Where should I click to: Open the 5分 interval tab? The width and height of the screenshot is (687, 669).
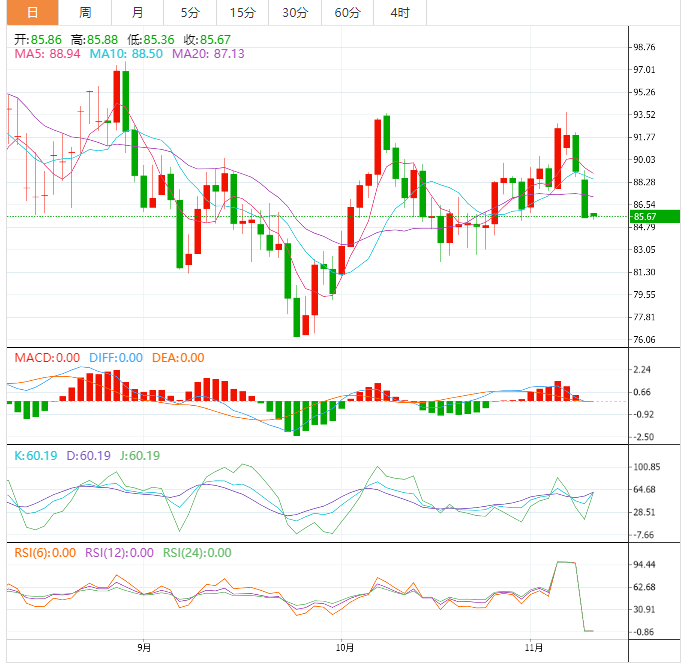click(190, 13)
